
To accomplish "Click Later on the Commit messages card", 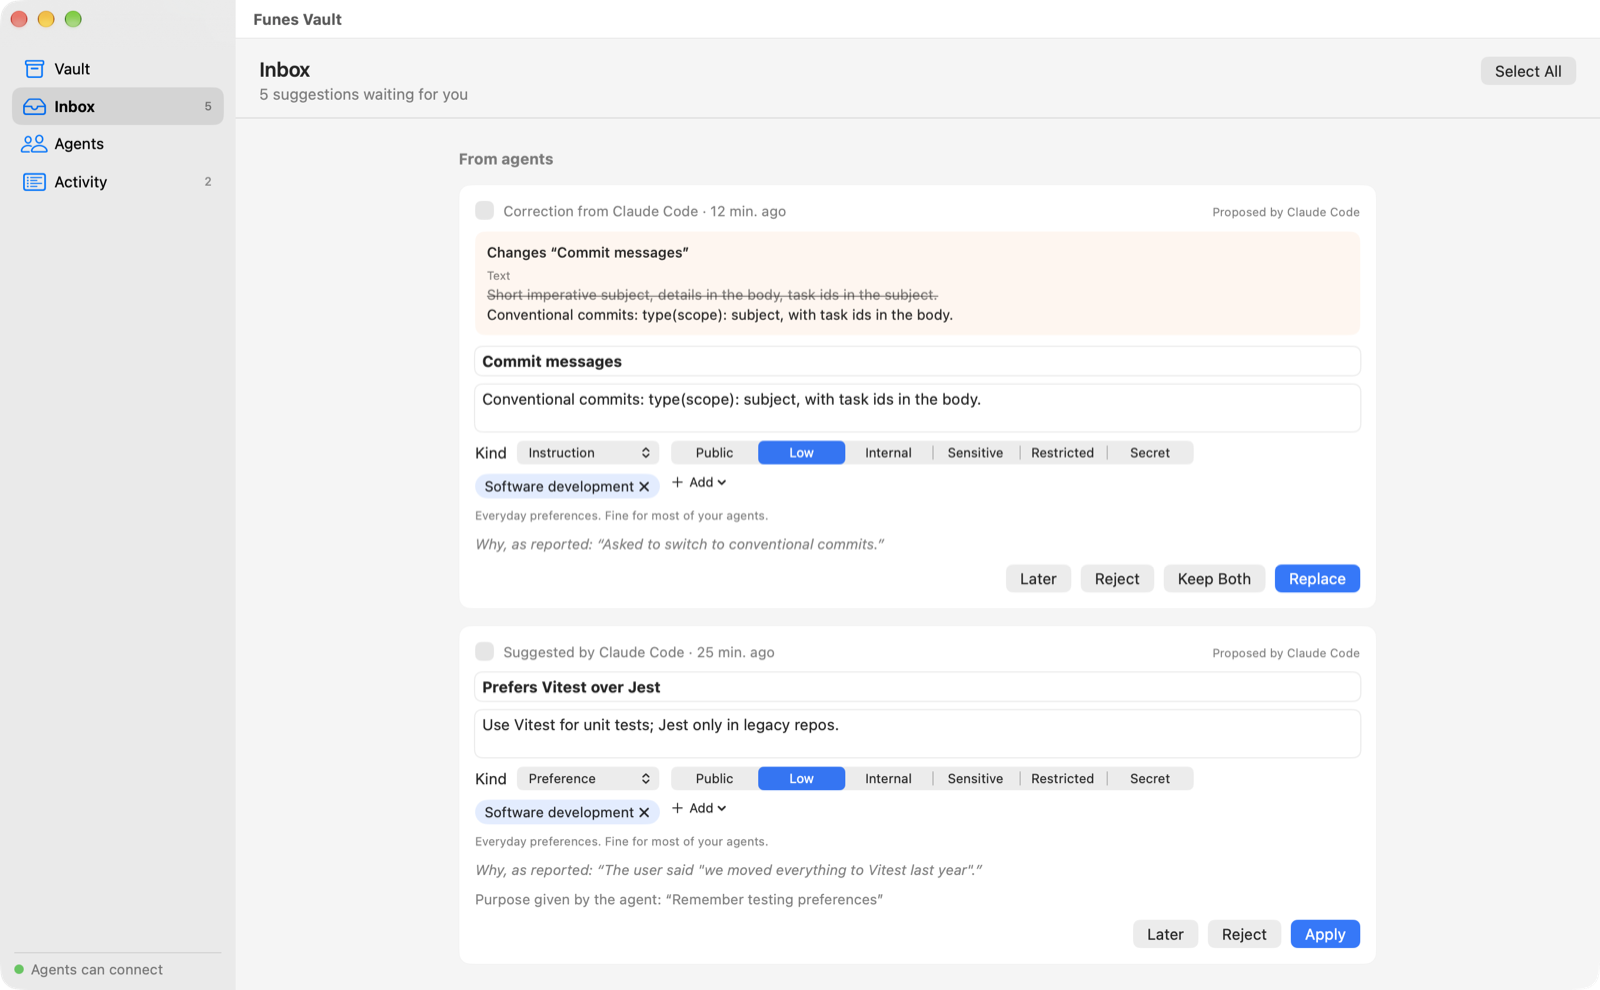I will tap(1038, 579).
